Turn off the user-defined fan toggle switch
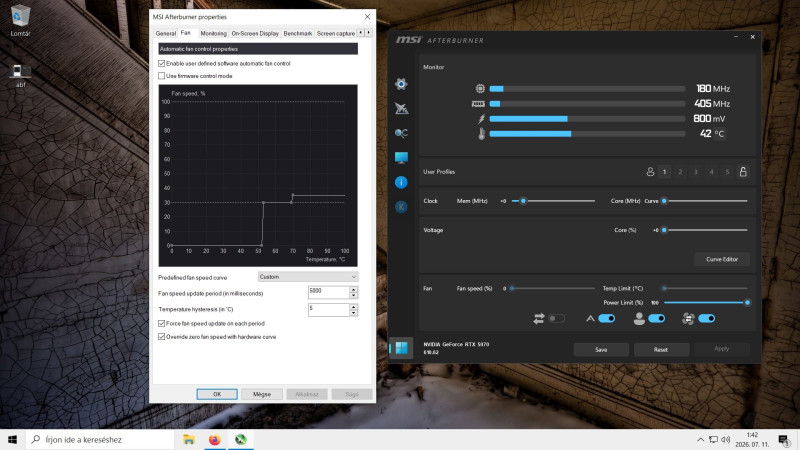Viewport: 800px width, 450px height. click(x=657, y=319)
